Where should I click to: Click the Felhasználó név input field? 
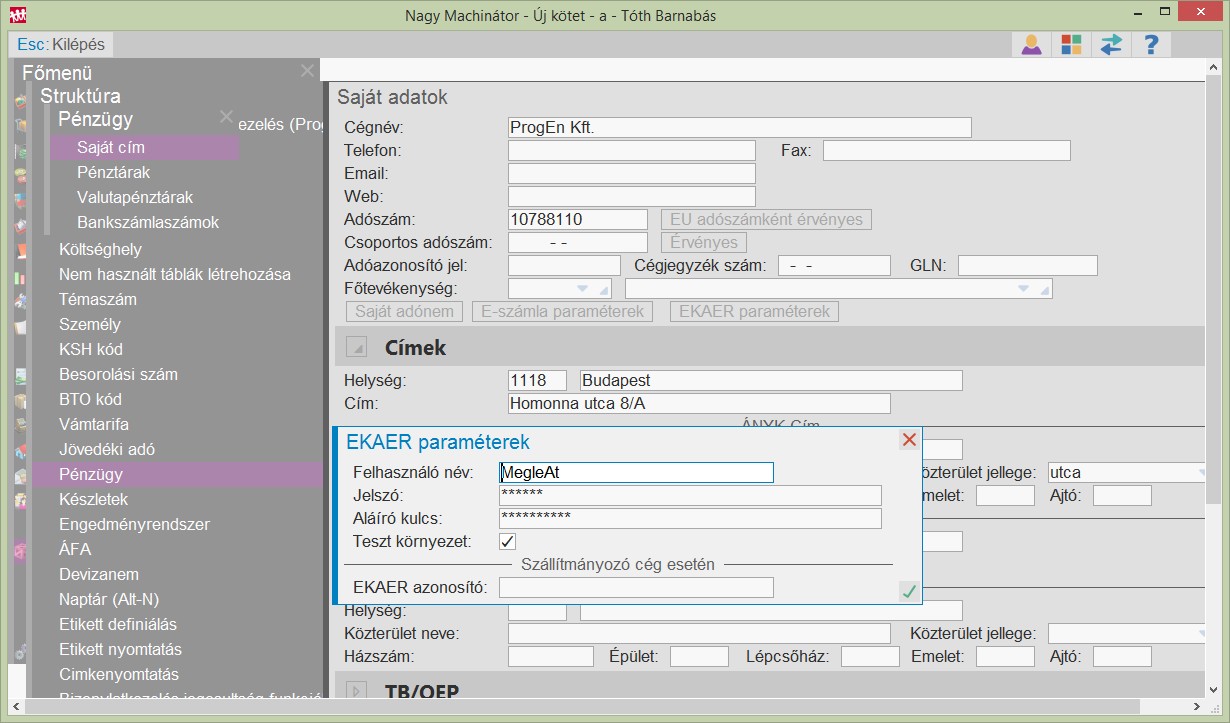(636, 472)
